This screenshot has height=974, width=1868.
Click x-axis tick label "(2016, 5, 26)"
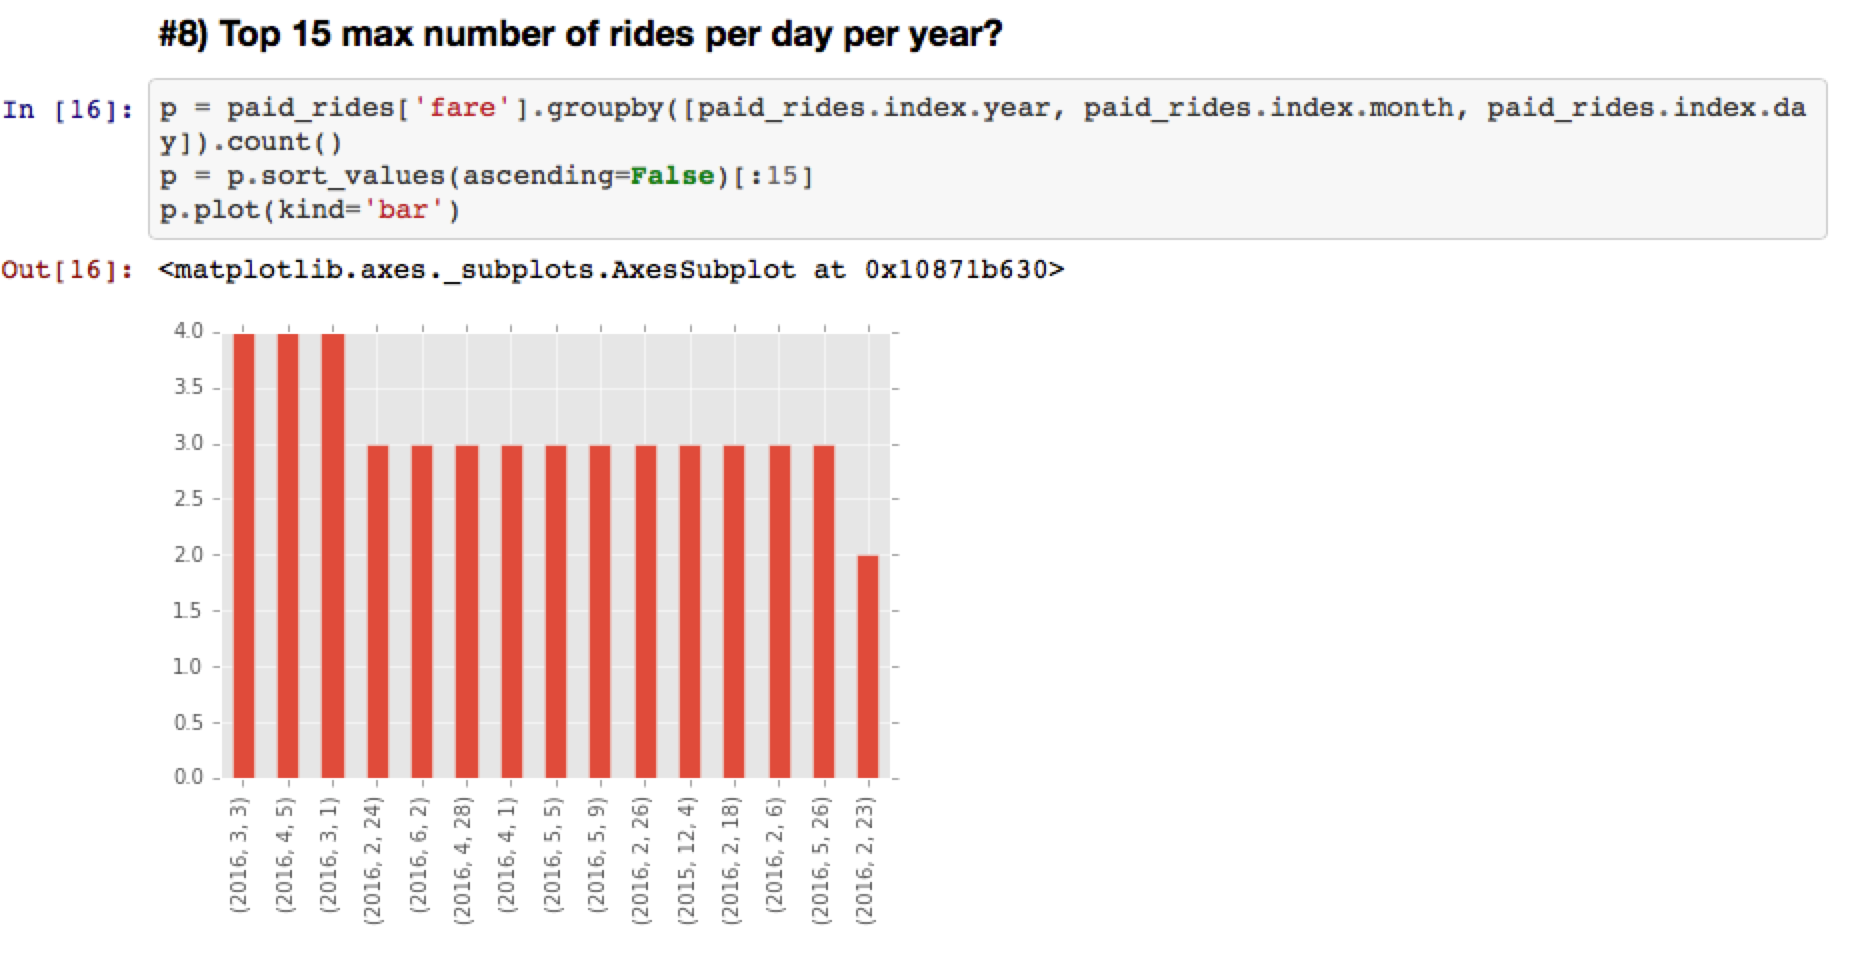820,861
